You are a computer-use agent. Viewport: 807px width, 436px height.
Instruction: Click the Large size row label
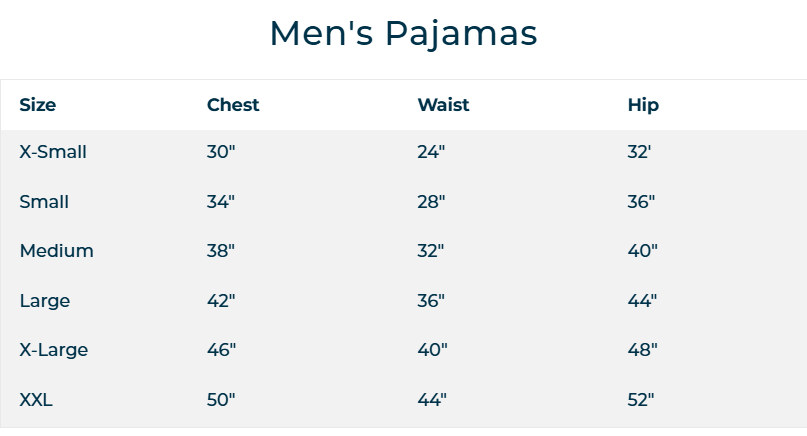click(x=45, y=301)
